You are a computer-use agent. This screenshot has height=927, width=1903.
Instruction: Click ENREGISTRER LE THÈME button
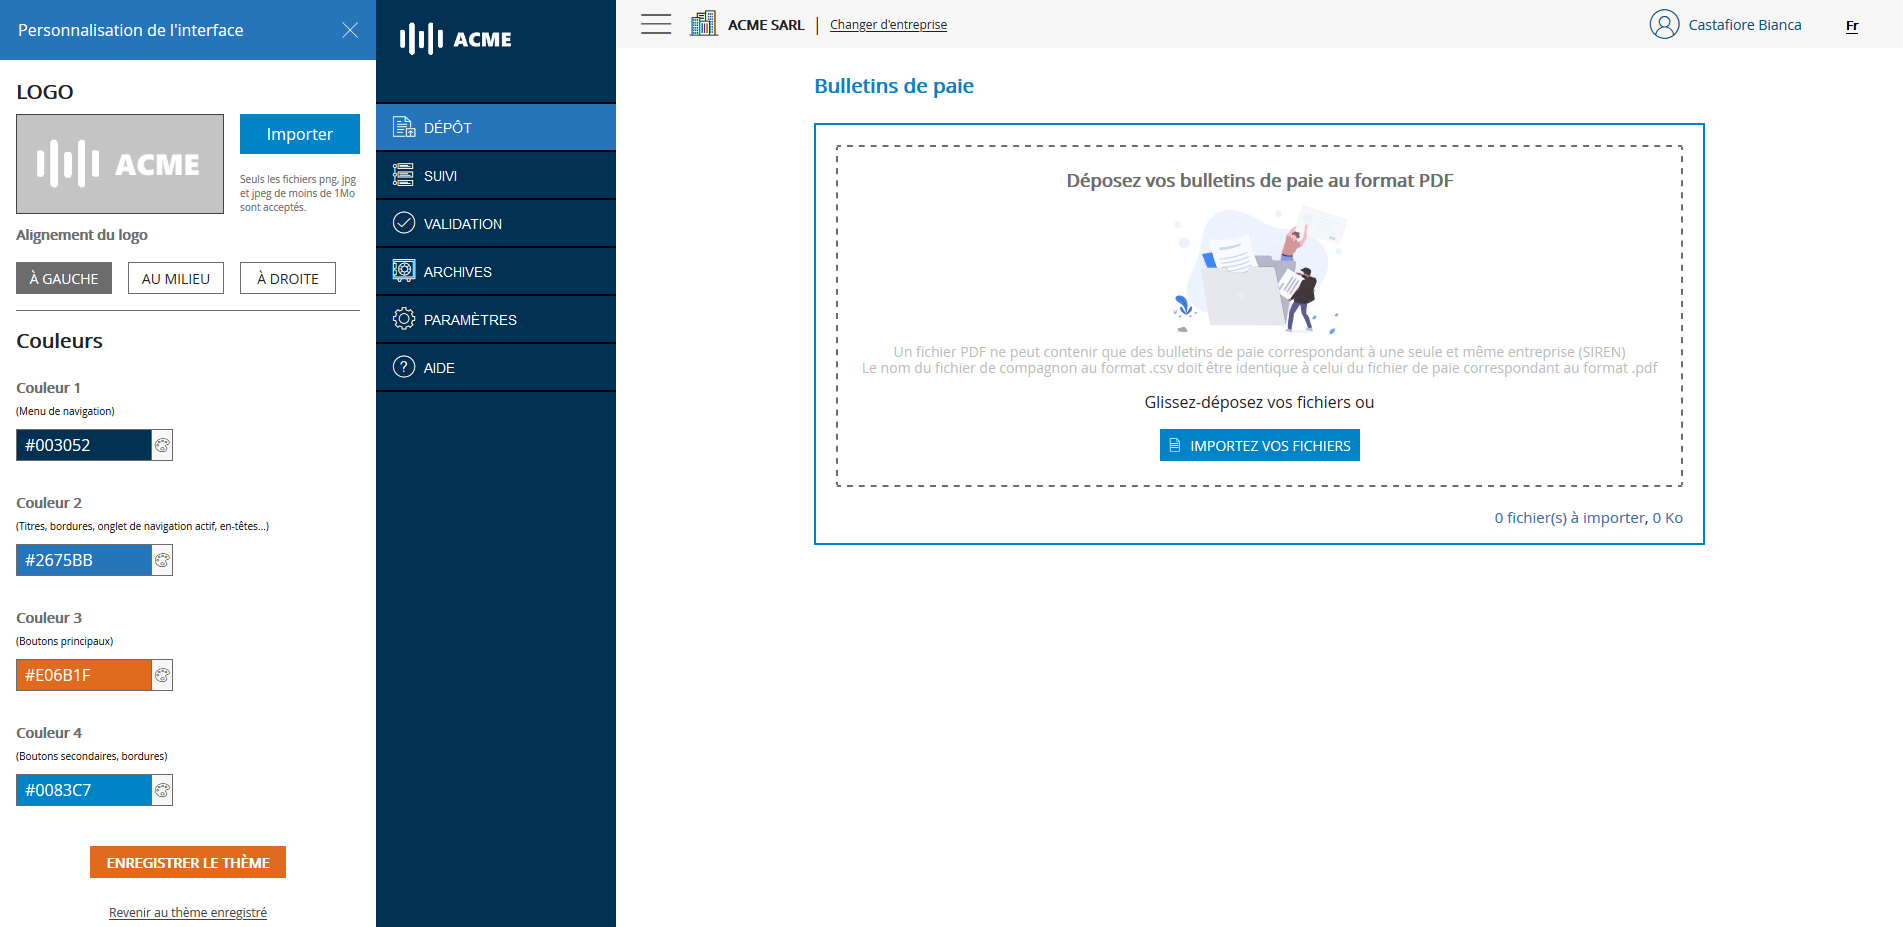click(x=187, y=861)
